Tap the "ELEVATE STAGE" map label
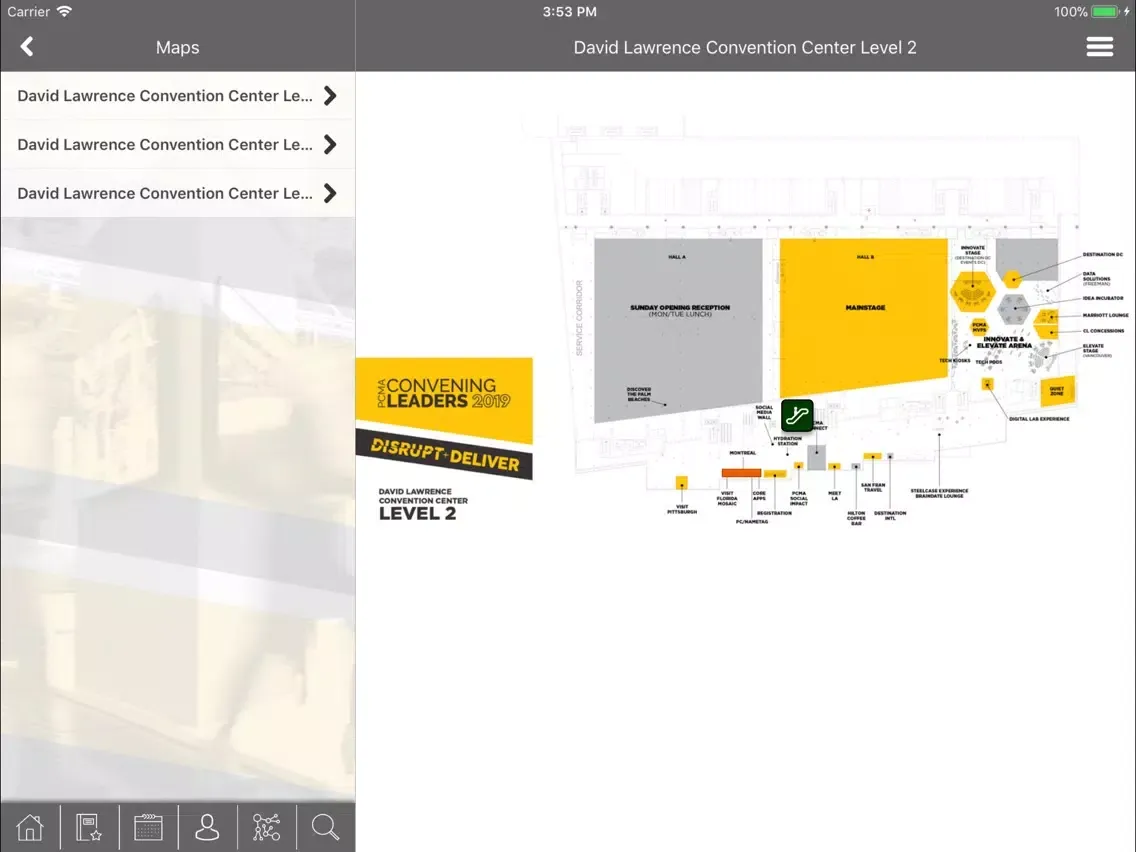 click(x=1093, y=348)
